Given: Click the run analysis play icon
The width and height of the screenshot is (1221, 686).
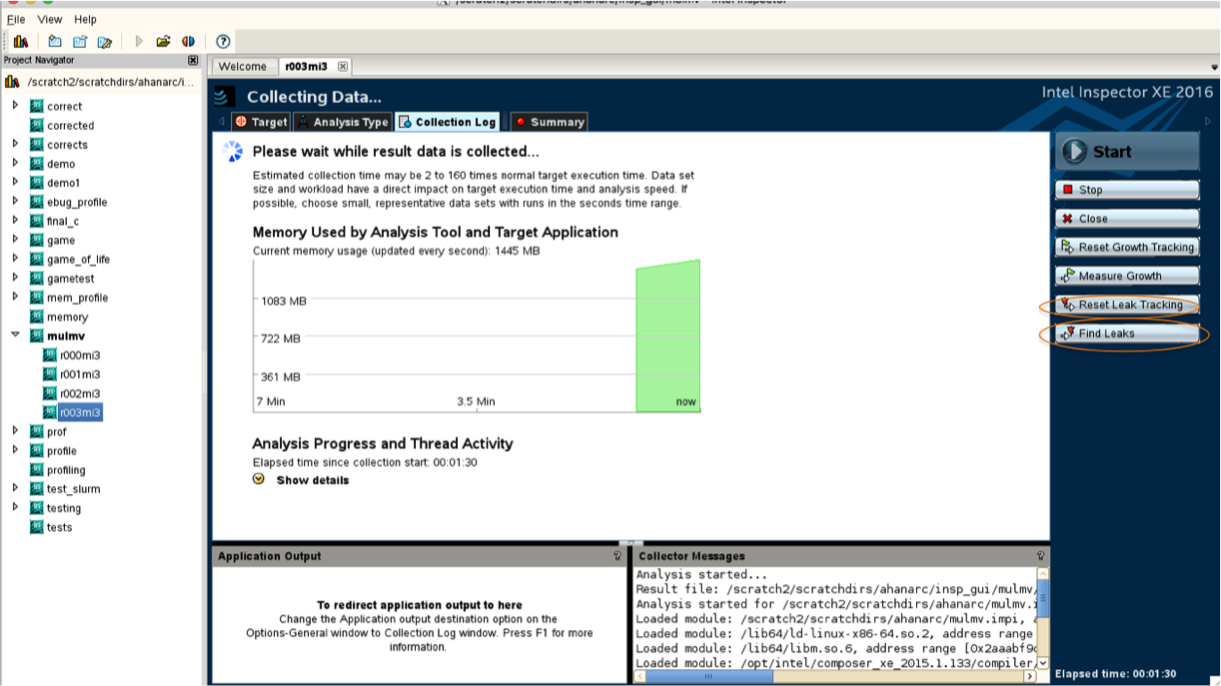Looking at the screenshot, I should tap(138, 41).
